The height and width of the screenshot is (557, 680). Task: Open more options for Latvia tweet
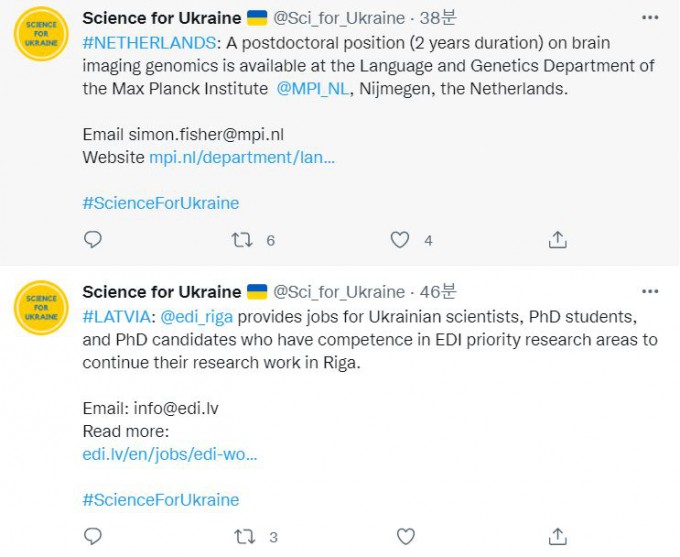pyautogui.click(x=651, y=292)
